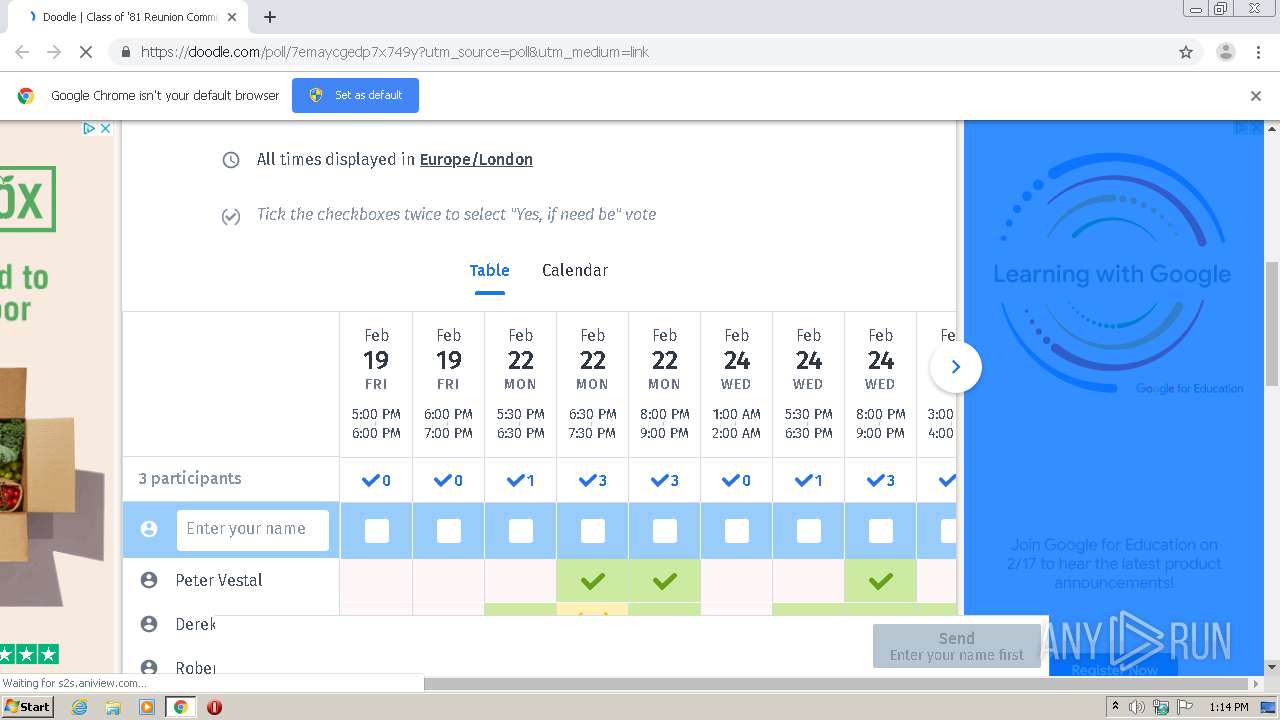
Task: Tick checkbox for Feb 22 6:30 PM
Action: pos(593,531)
